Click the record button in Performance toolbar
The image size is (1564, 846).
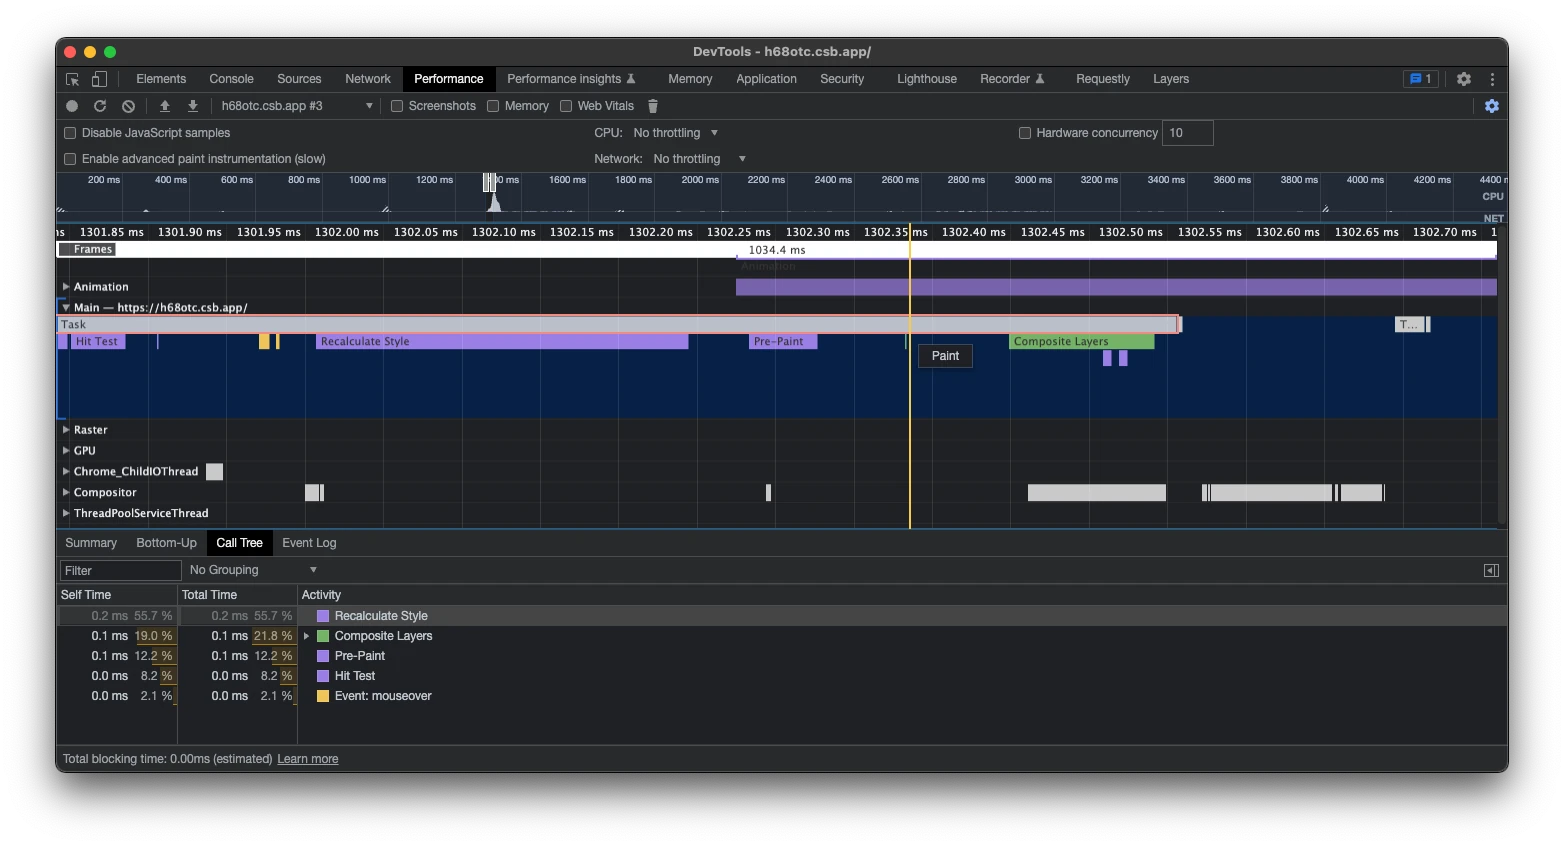click(72, 106)
